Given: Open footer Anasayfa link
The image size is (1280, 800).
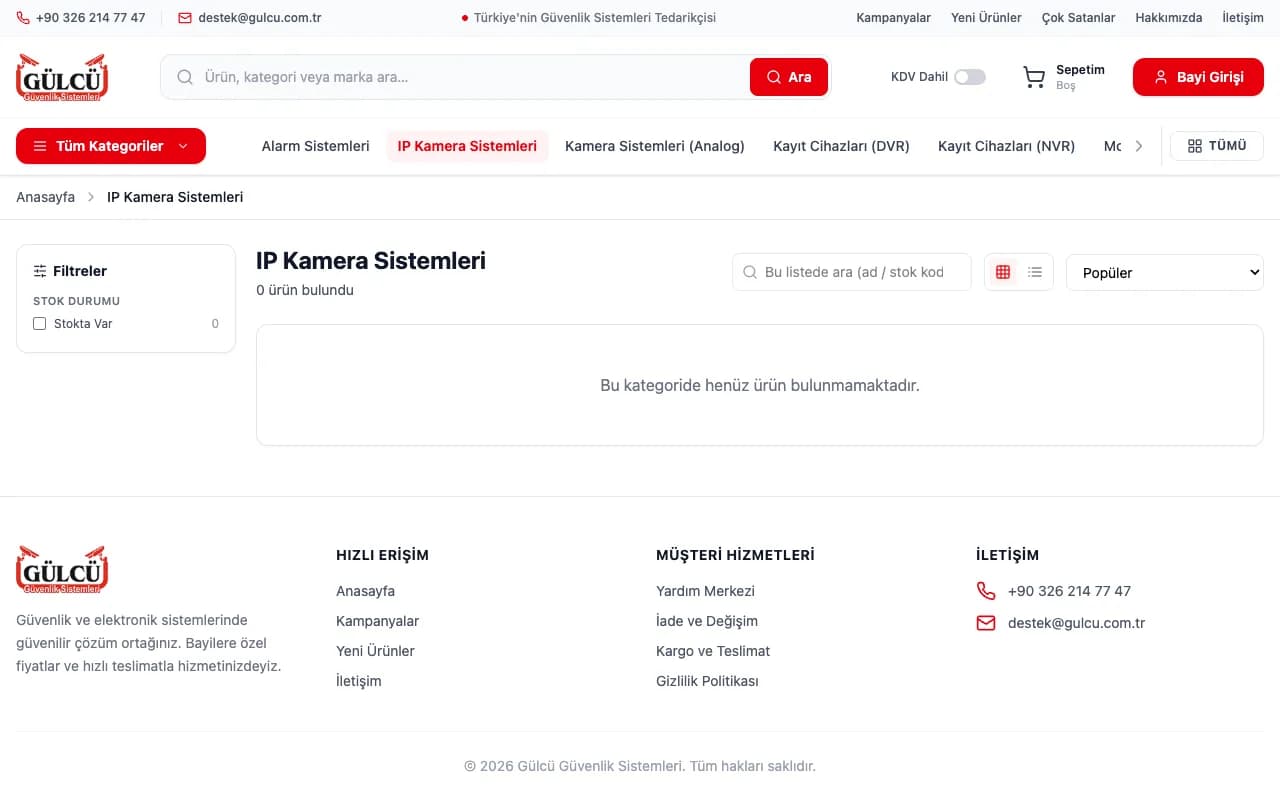Looking at the screenshot, I should coord(365,591).
